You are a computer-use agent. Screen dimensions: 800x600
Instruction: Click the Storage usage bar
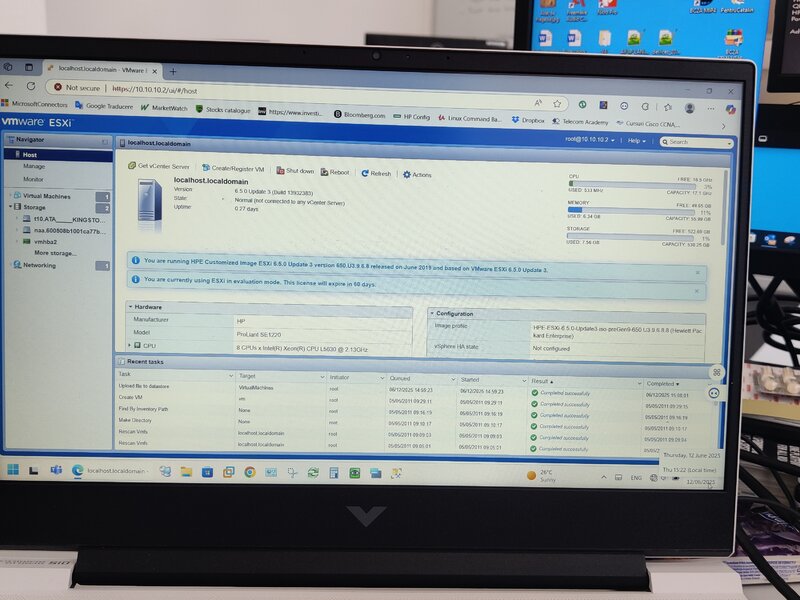click(x=630, y=237)
